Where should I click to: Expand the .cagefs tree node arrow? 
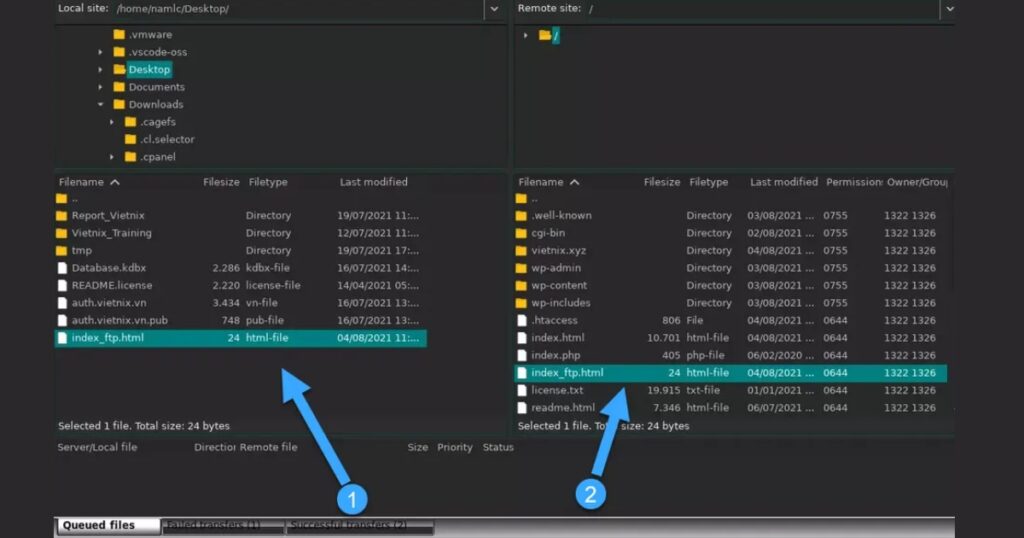click(x=111, y=122)
